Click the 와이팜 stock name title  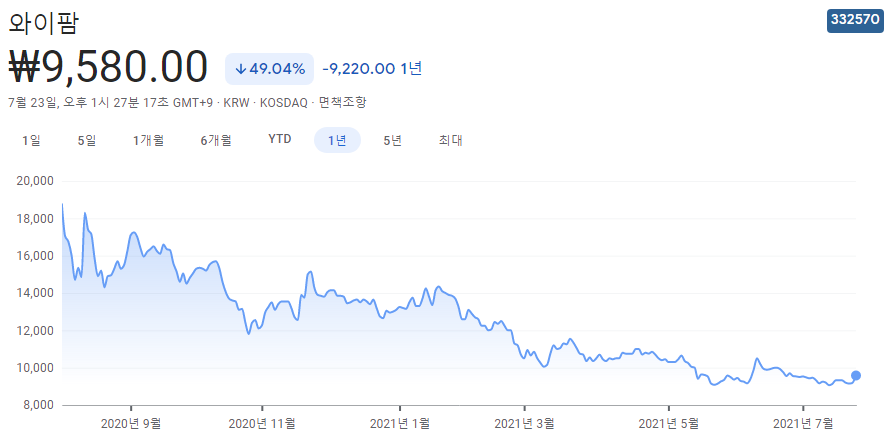(43, 23)
